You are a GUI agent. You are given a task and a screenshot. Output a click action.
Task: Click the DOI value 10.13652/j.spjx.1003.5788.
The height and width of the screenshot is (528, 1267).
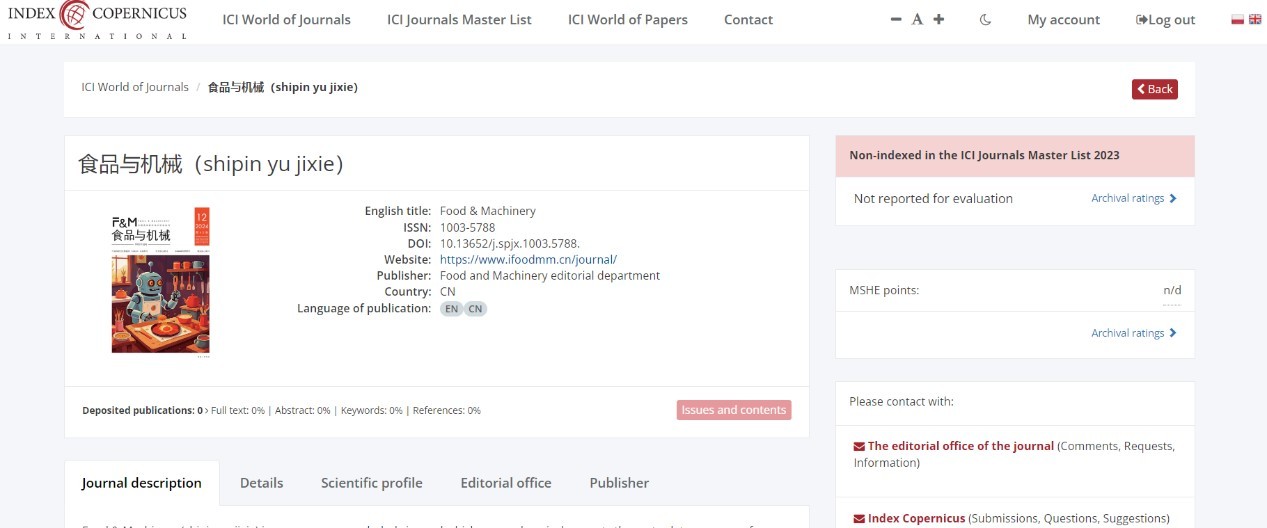tap(510, 243)
